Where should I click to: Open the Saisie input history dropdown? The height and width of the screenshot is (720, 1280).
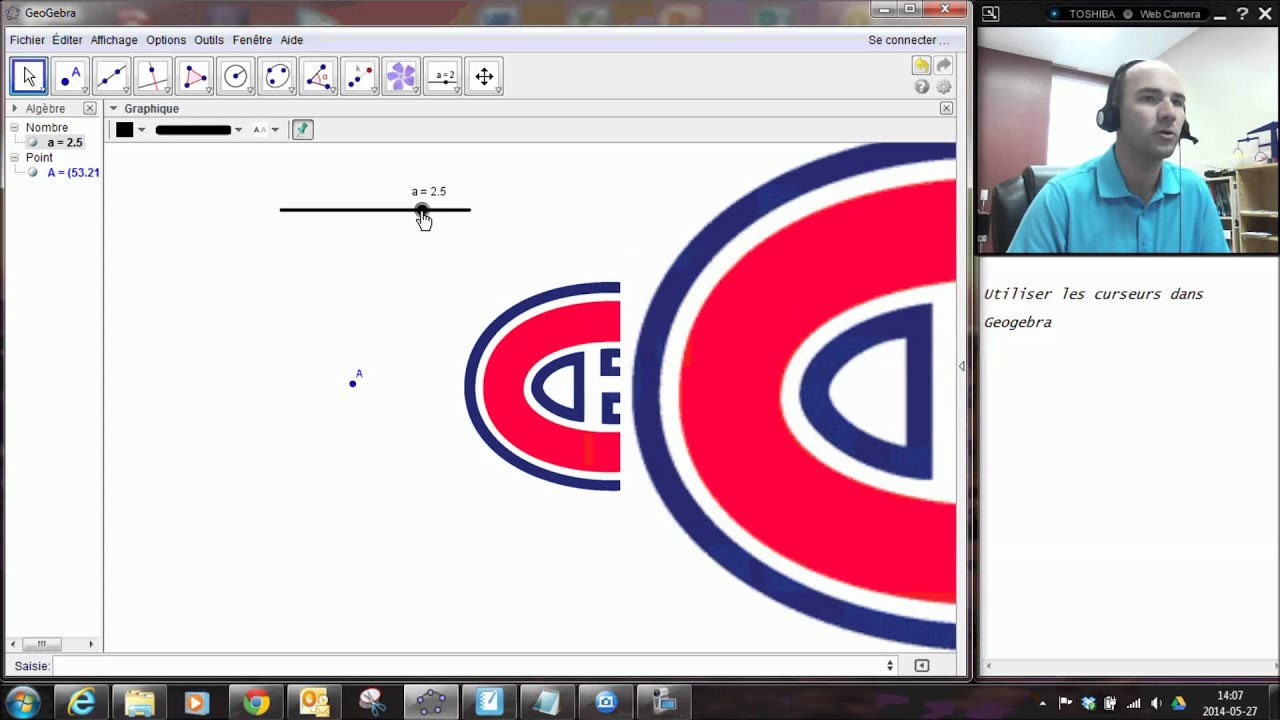click(x=890, y=665)
